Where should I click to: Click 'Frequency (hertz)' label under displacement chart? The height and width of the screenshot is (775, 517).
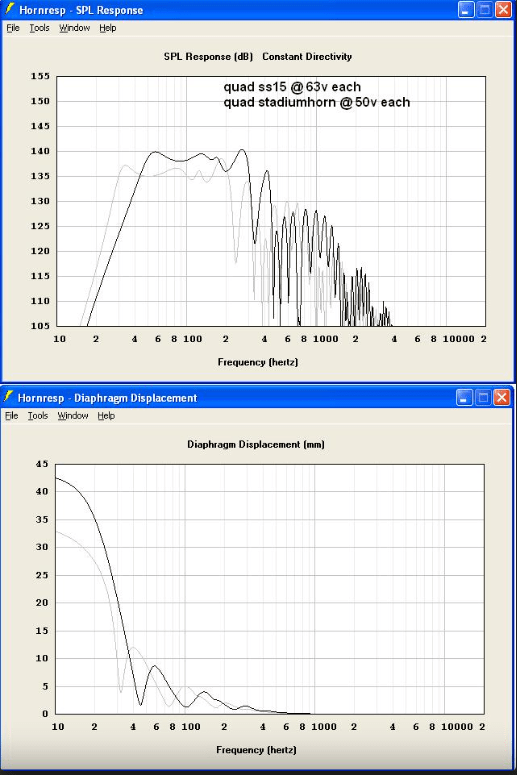[256, 750]
